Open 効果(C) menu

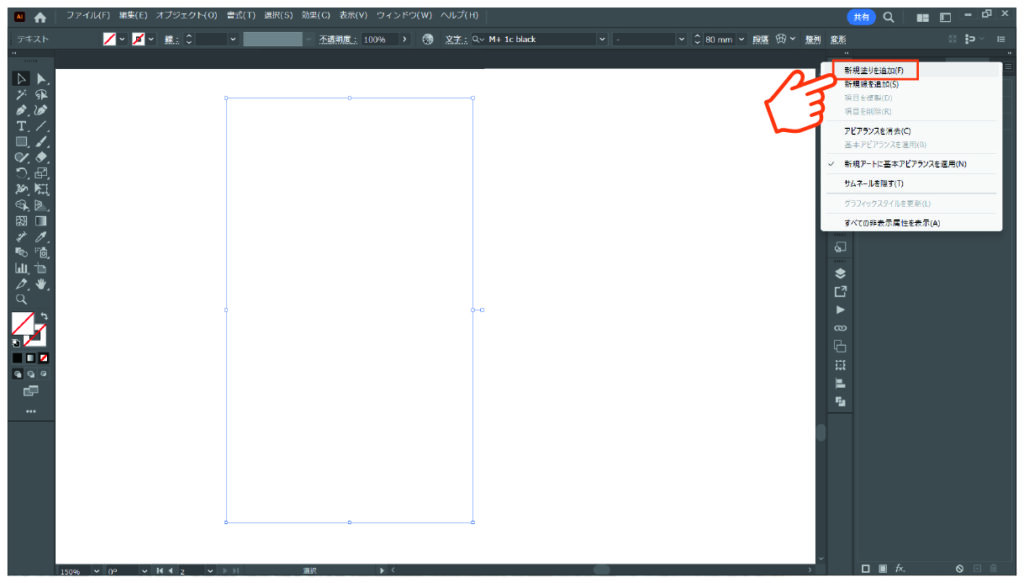(315, 15)
